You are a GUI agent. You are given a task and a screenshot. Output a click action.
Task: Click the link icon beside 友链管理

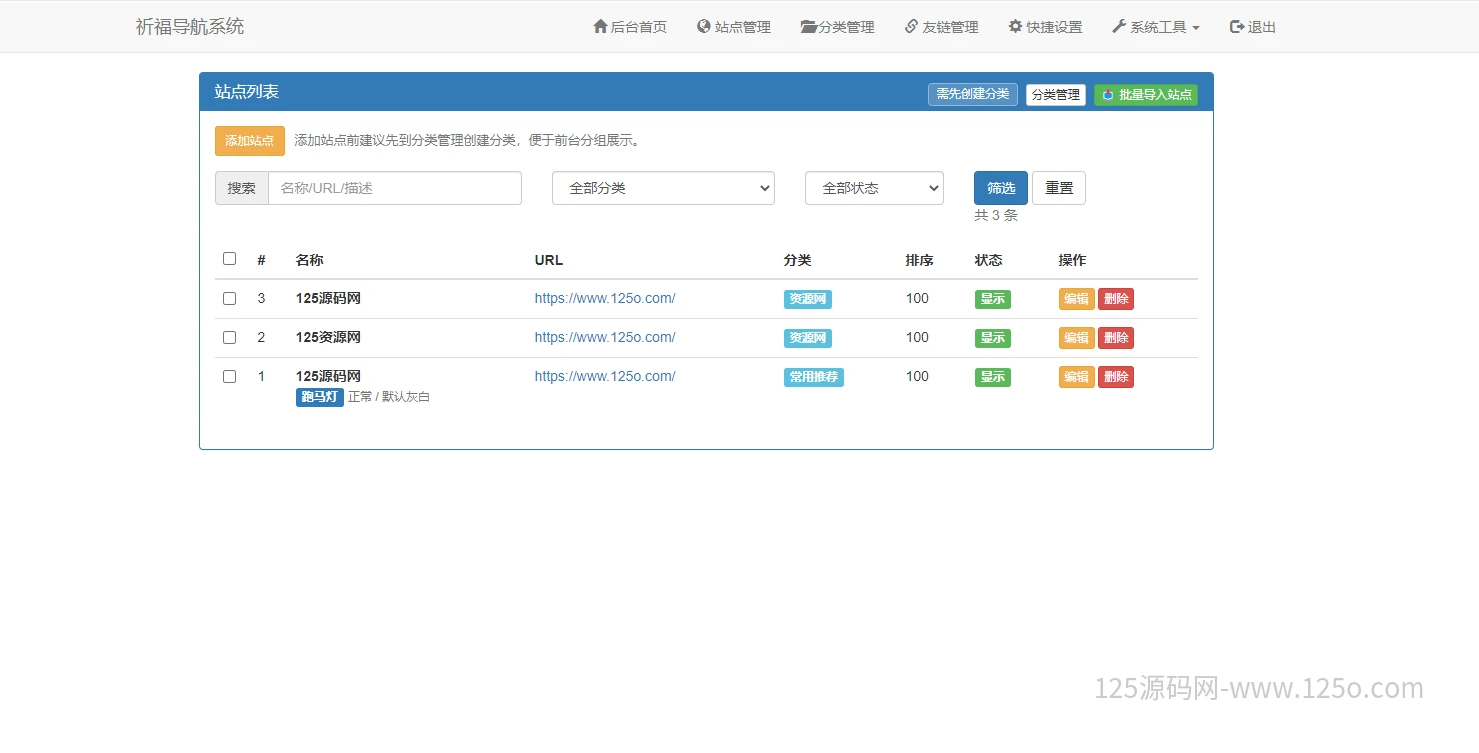(911, 27)
